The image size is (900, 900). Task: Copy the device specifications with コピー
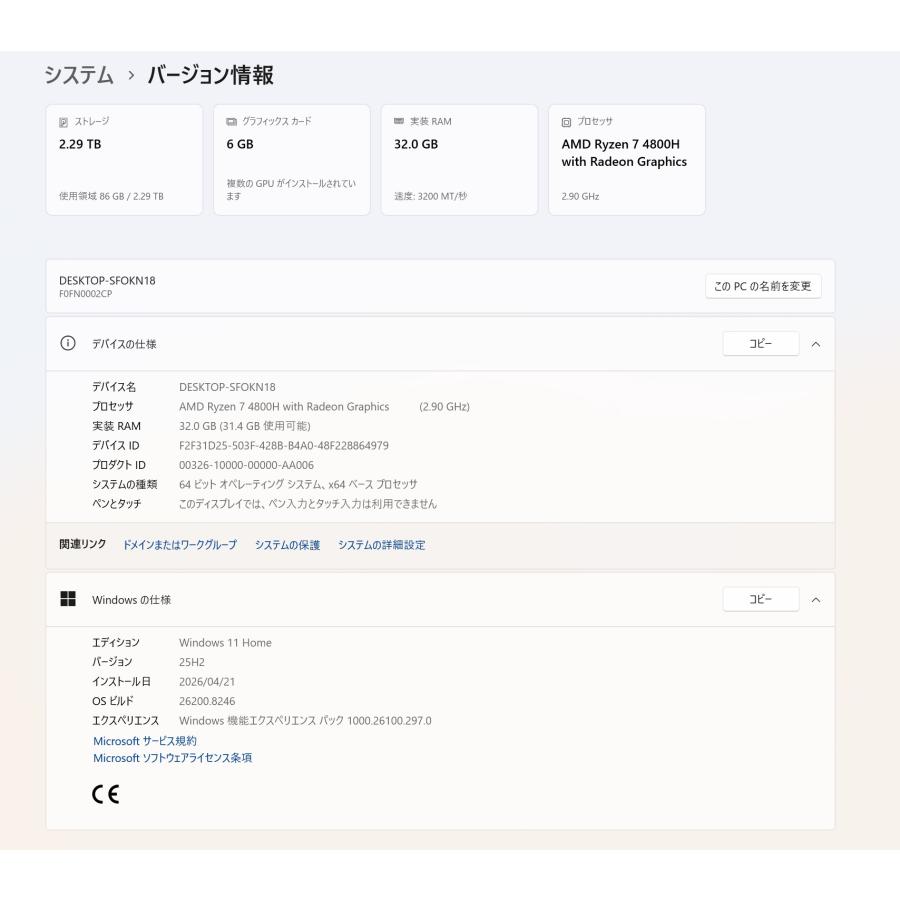761,344
